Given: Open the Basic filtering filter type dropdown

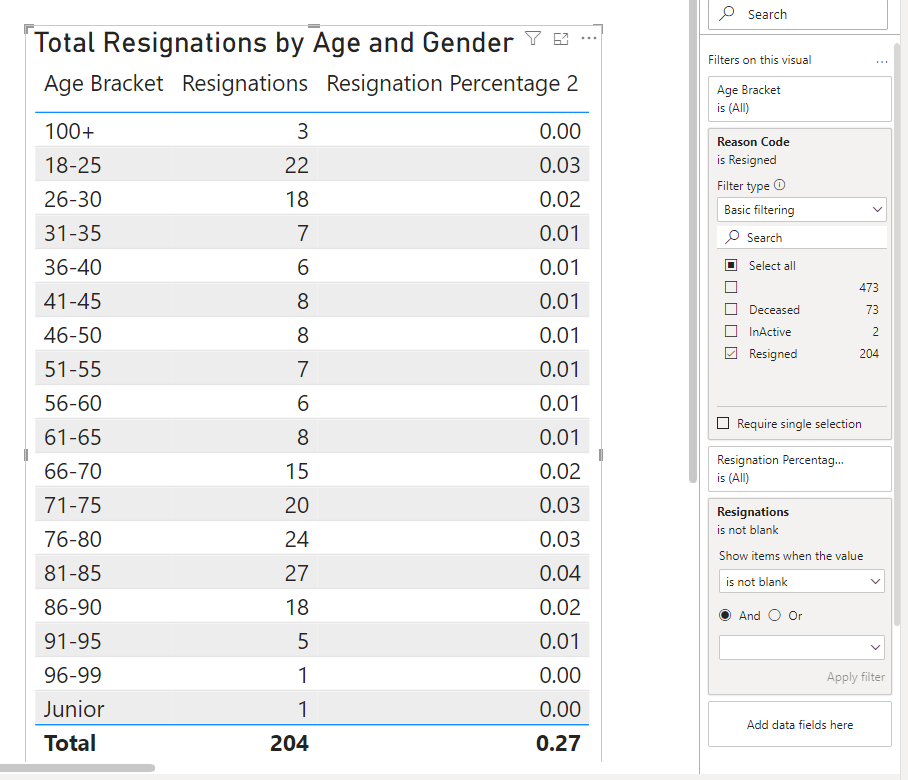Looking at the screenshot, I should tap(801, 210).
